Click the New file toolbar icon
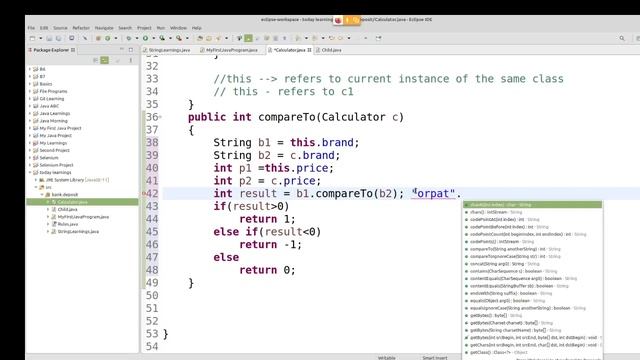Screen dimensions: 640x360 click(x=32, y=38)
